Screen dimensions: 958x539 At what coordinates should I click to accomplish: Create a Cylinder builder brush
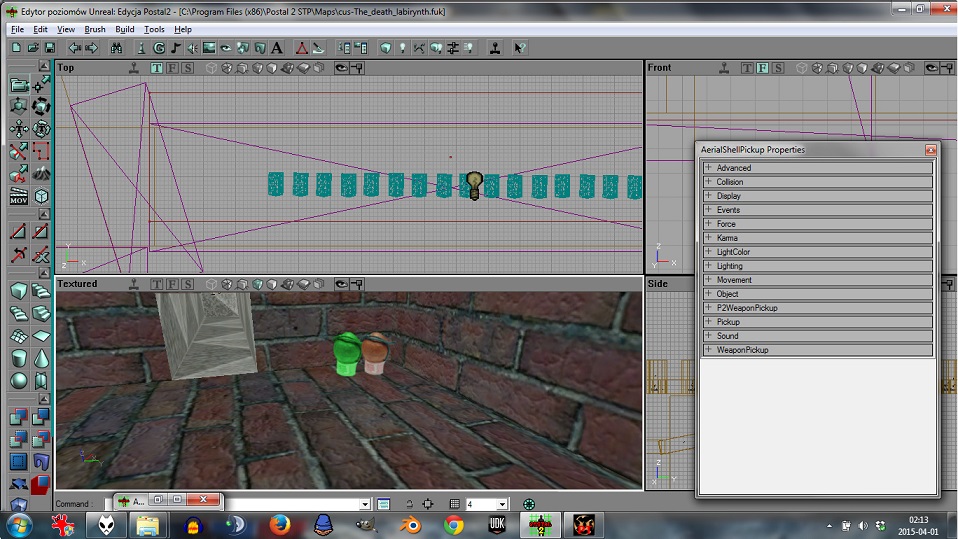click(x=19, y=358)
